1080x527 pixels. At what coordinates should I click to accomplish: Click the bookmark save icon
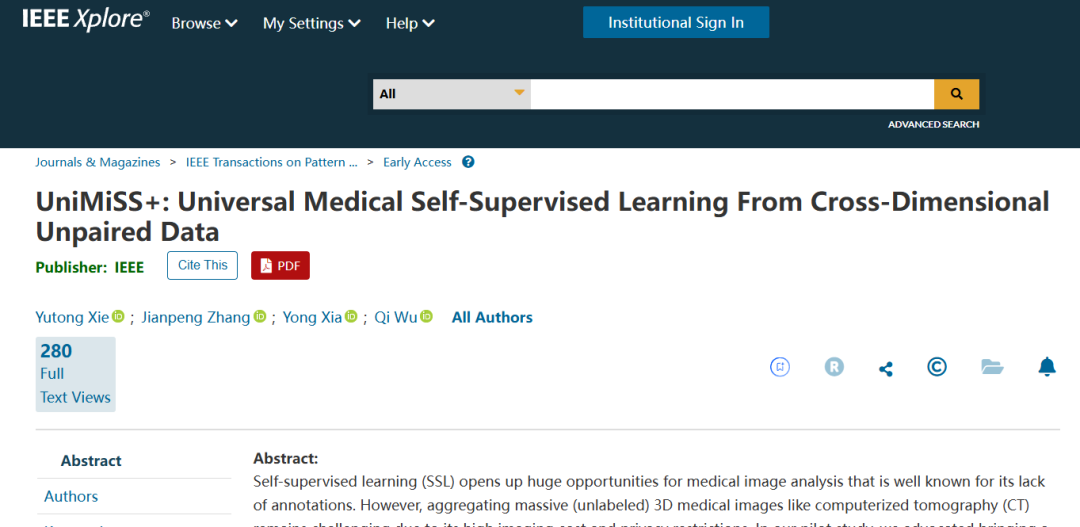coord(780,367)
